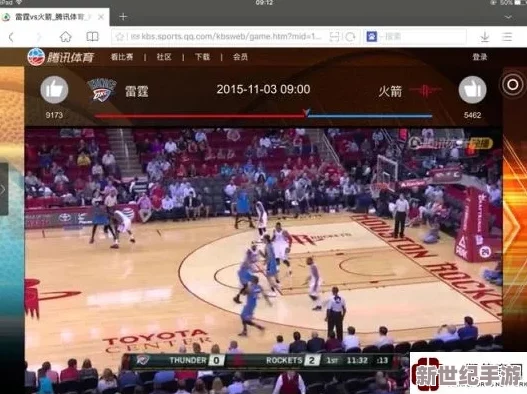Click the 雷霆 team name
527x394 pixels.
(x=136, y=91)
